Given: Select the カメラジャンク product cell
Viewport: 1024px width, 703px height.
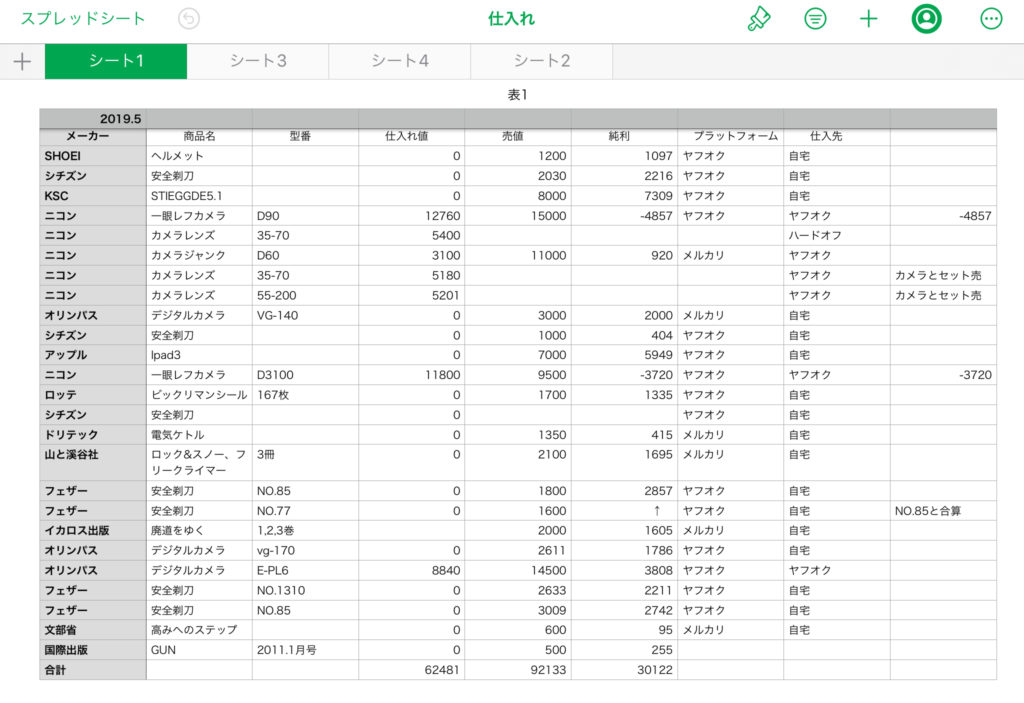Looking at the screenshot, I should click(x=199, y=255).
